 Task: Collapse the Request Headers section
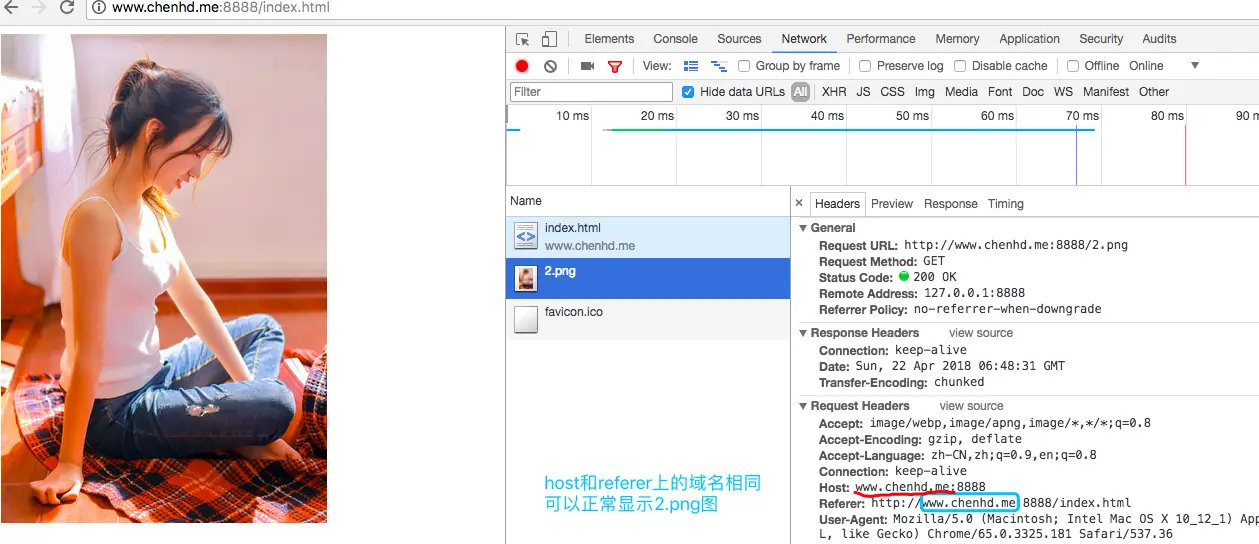click(x=803, y=406)
